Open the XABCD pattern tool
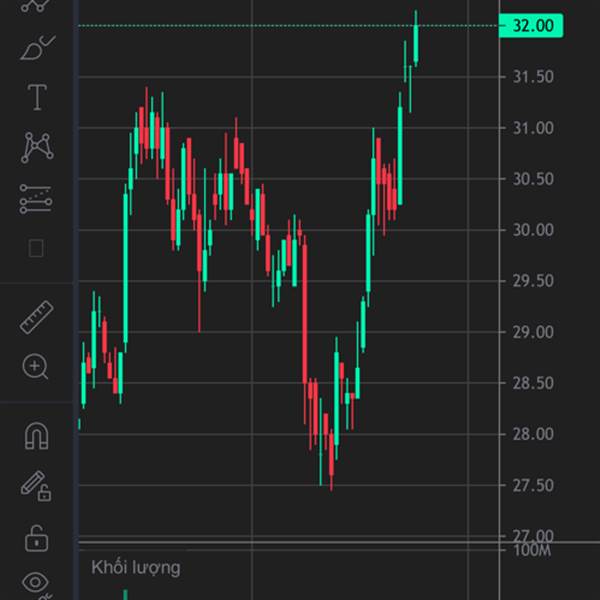 pos(37,147)
